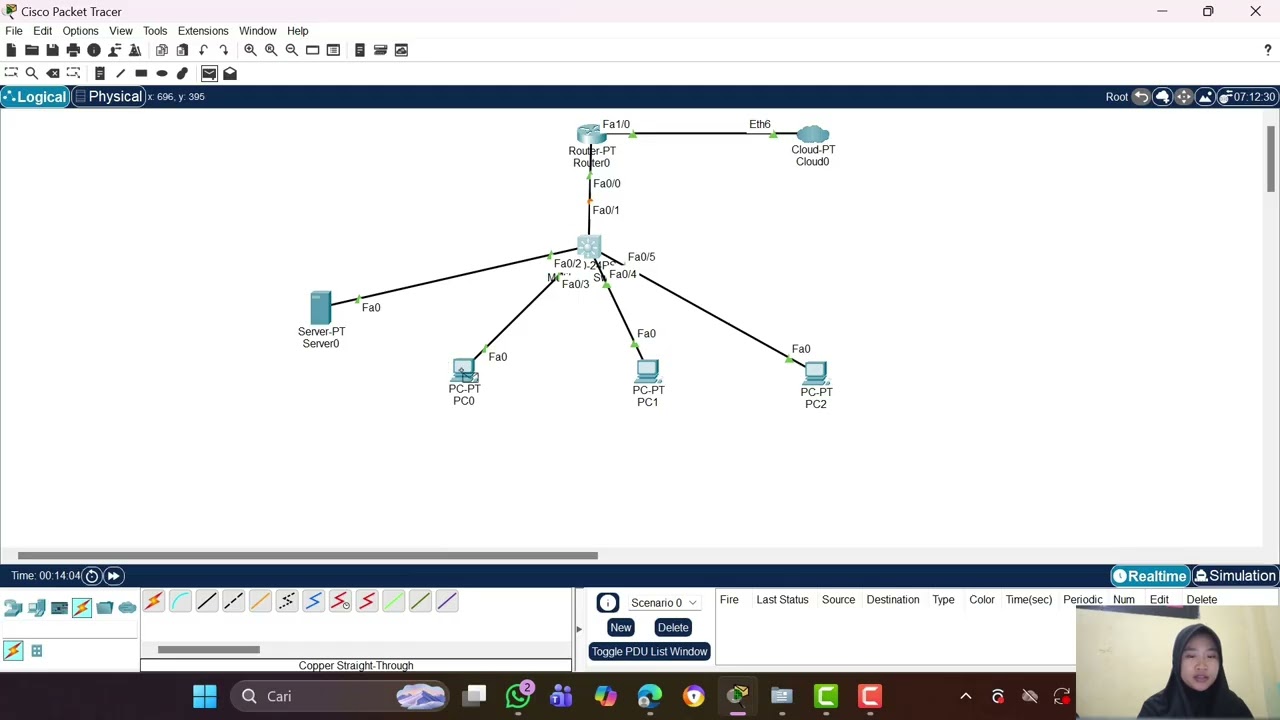
Task: Open the Tools menu
Action: click(155, 31)
